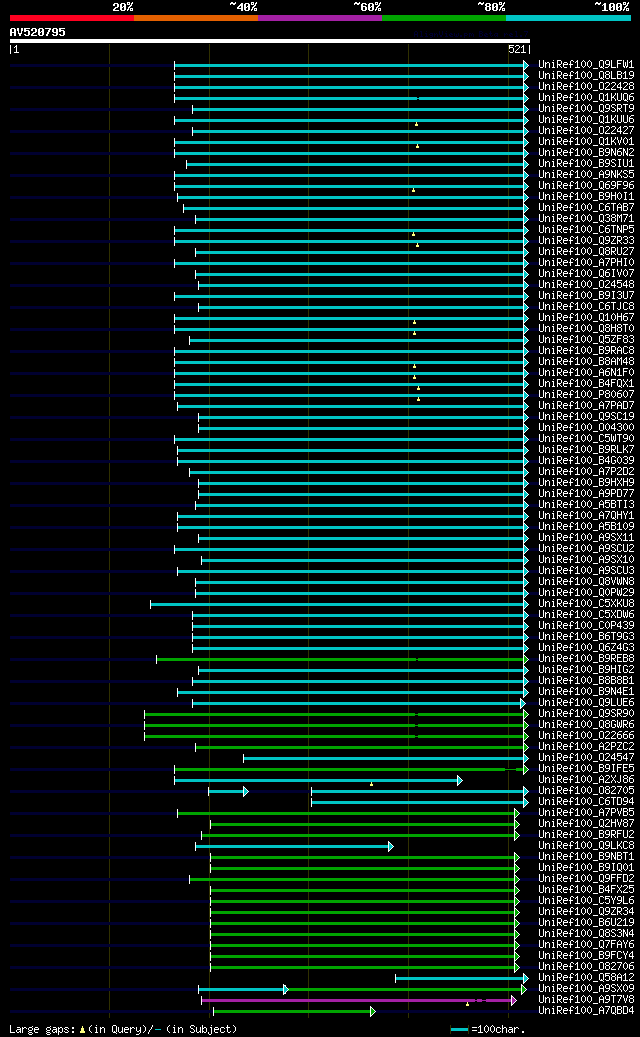Click the UniRef100_Q9LKC8 label
The width and height of the screenshot is (640, 1037).
point(586,845)
